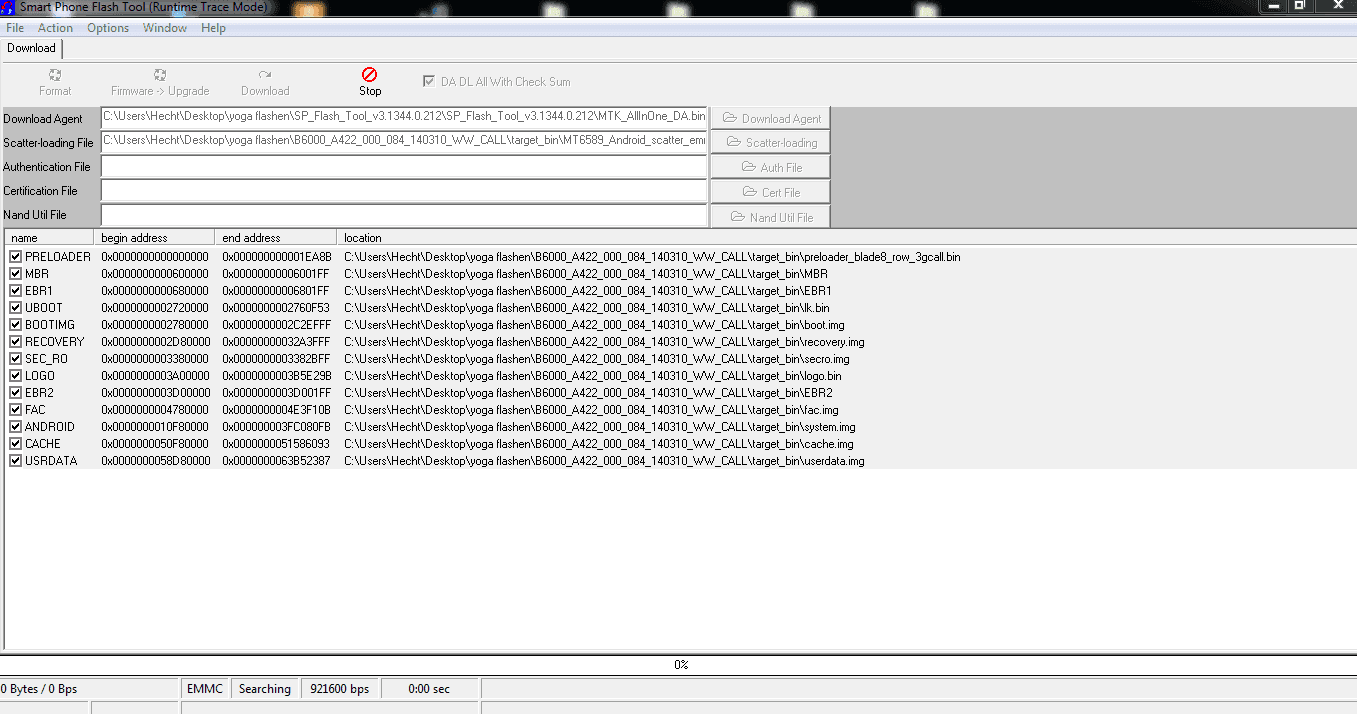Screen dimensions: 1357x714
Task: Click the Certification File input field
Action: tap(404, 190)
